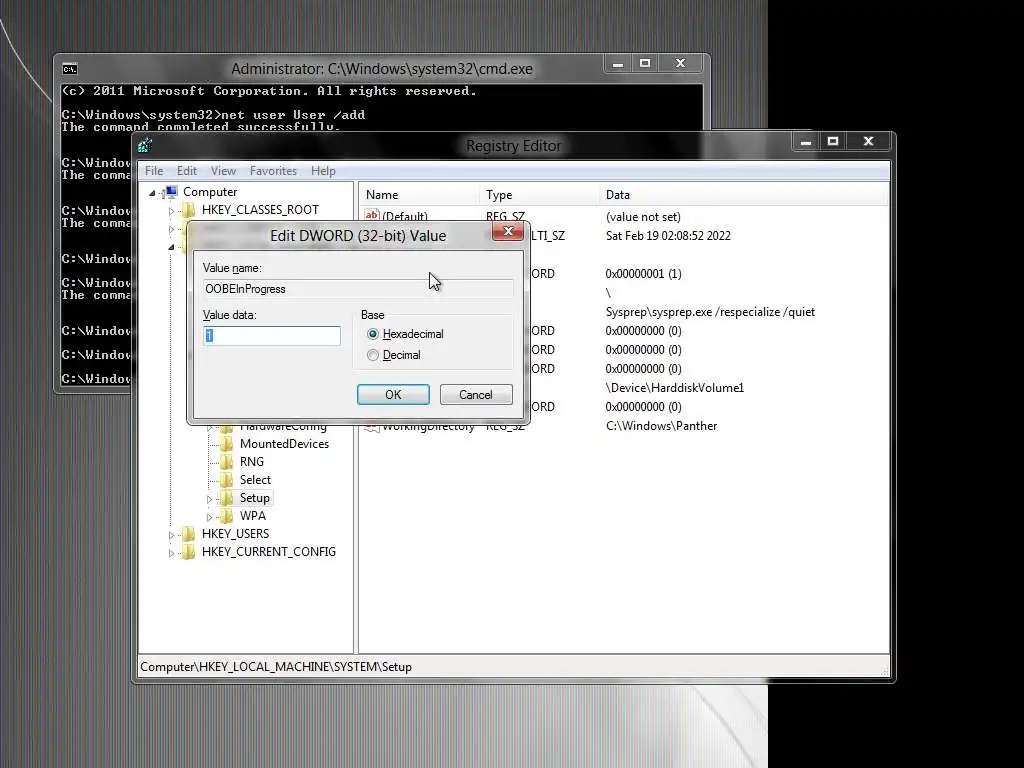The width and height of the screenshot is (1024, 768).
Task: Close the cmd.exe window
Action: click(680, 63)
